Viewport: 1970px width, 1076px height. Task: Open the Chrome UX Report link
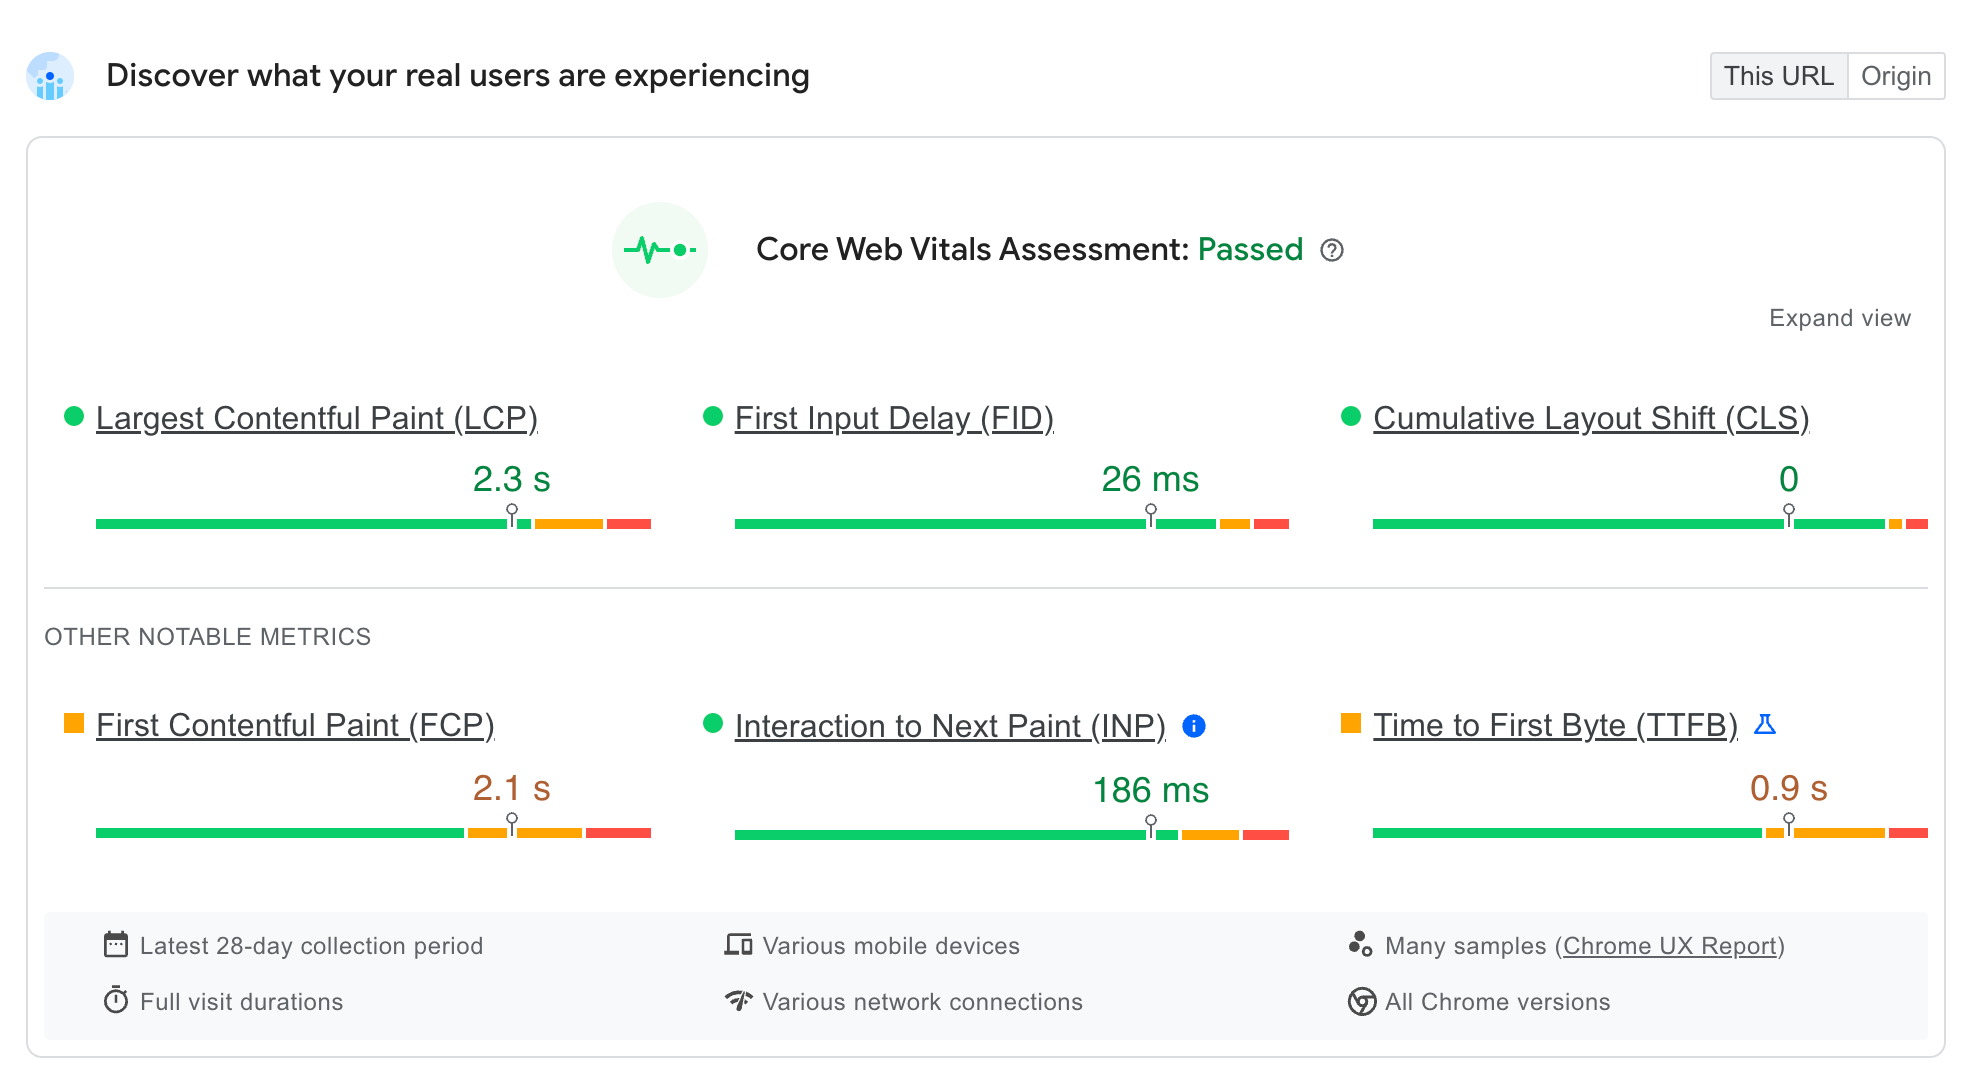[1672, 945]
